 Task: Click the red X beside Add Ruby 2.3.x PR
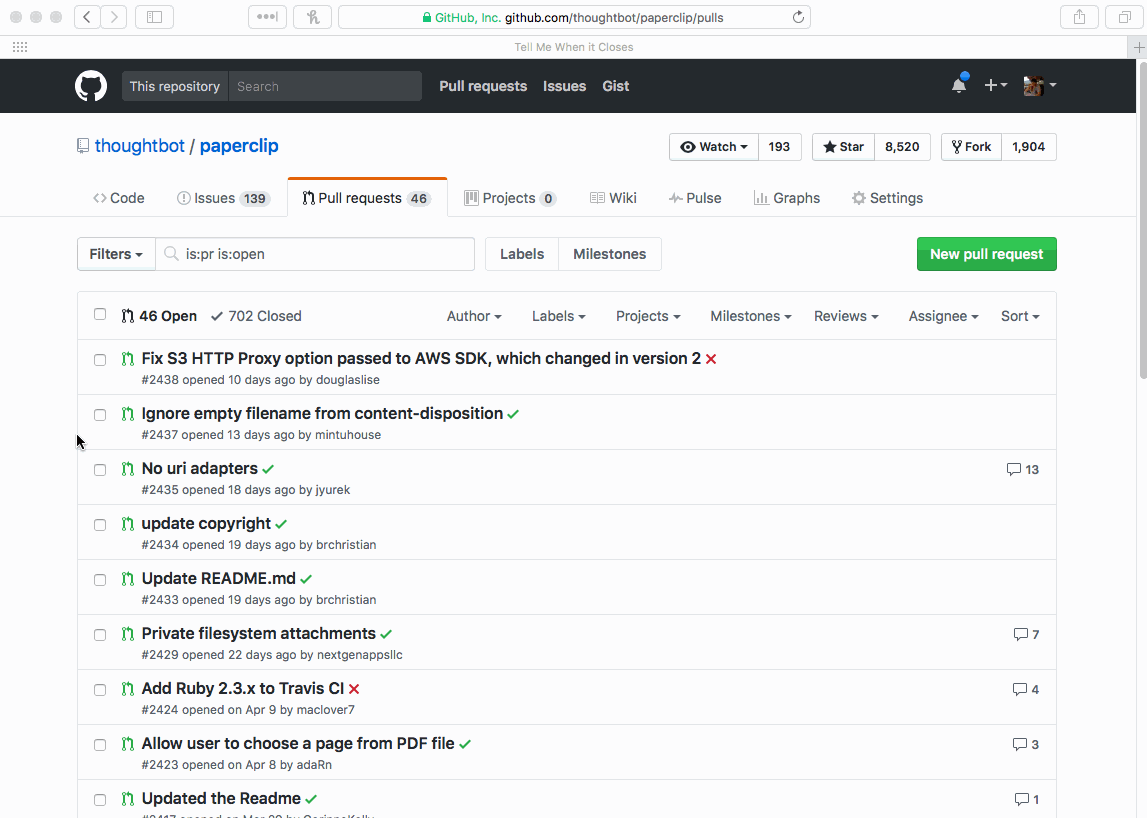click(354, 689)
